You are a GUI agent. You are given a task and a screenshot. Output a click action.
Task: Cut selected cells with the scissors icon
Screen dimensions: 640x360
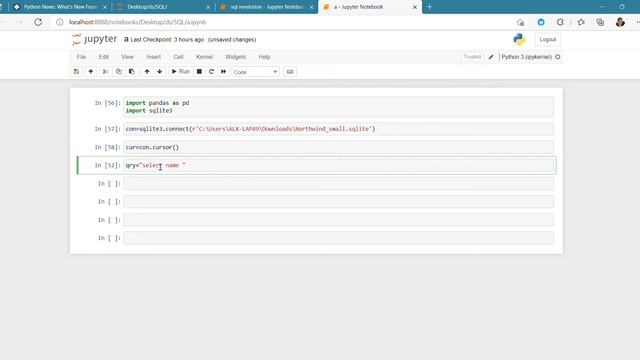tap(105, 71)
